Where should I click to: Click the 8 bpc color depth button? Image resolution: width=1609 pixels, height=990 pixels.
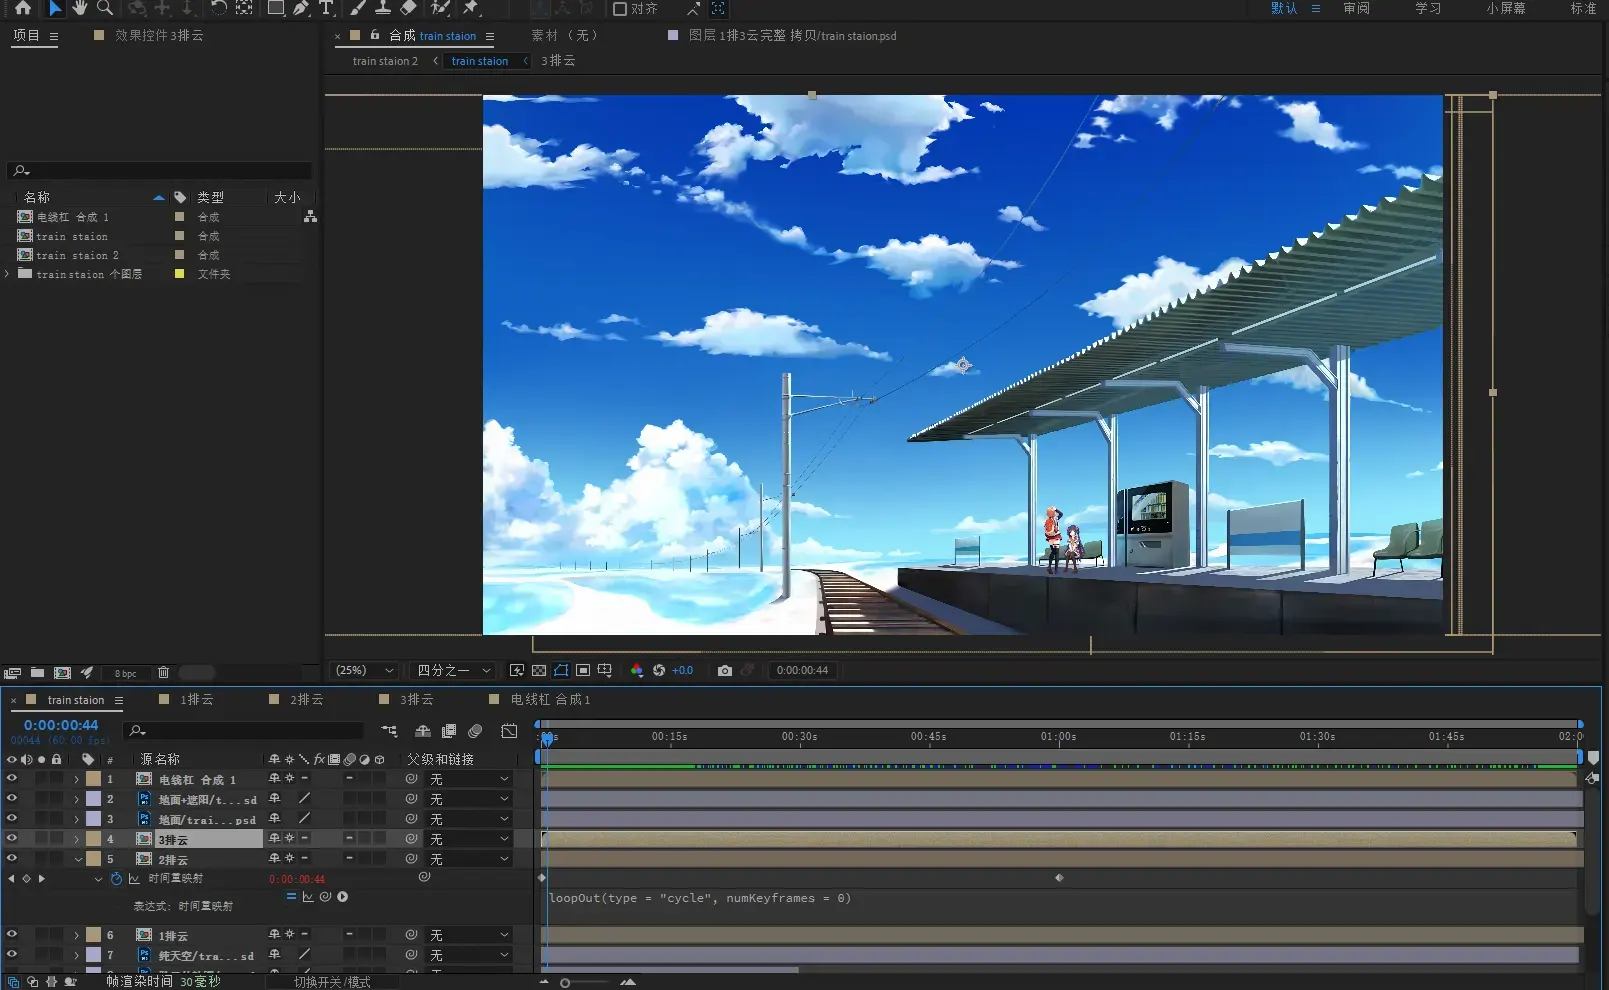click(x=125, y=673)
